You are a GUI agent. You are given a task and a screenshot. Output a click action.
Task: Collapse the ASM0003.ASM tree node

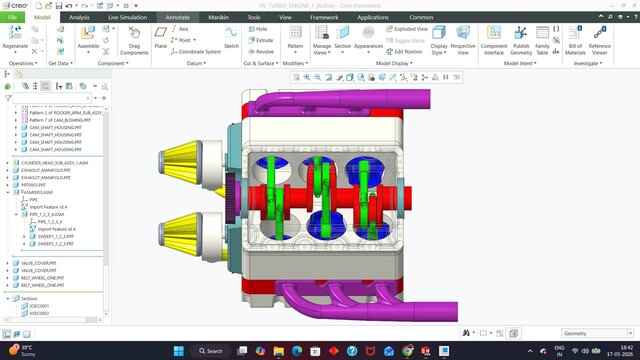coord(8,192)
